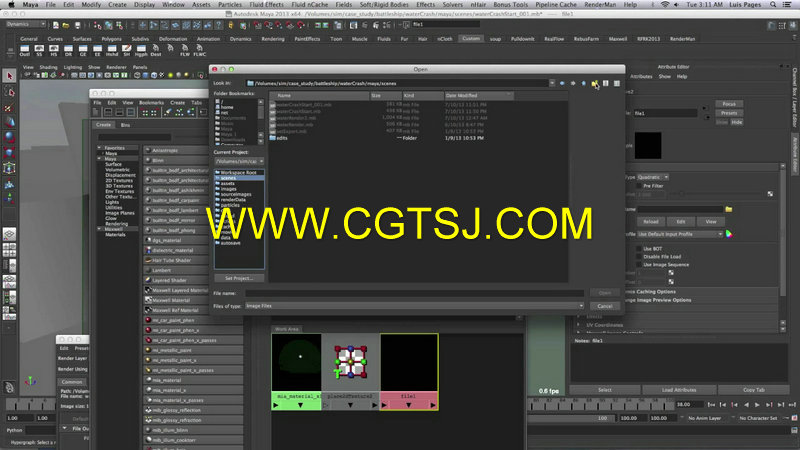Open the Current Project dropdown
Screen dimensions: 800x450
(x=239, y=161)
